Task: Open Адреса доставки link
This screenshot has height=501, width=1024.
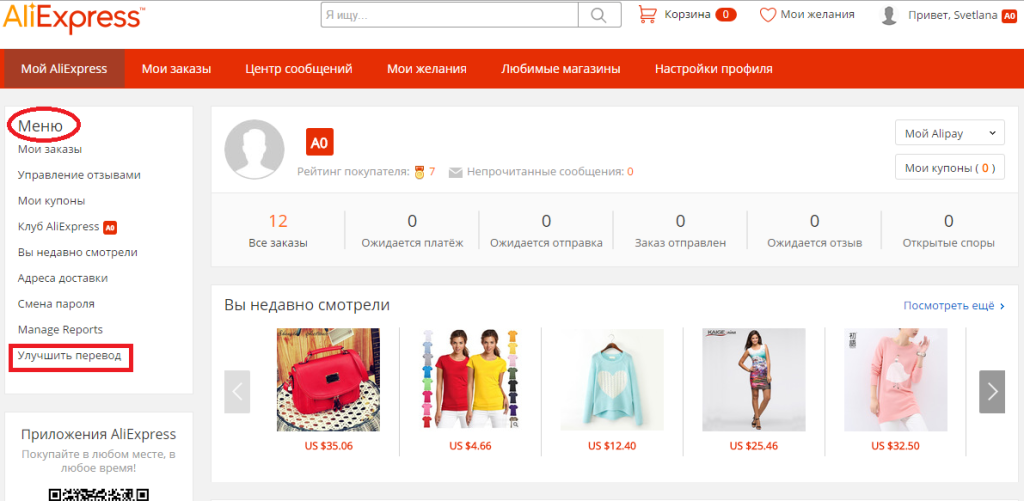Action: point(63,278)
